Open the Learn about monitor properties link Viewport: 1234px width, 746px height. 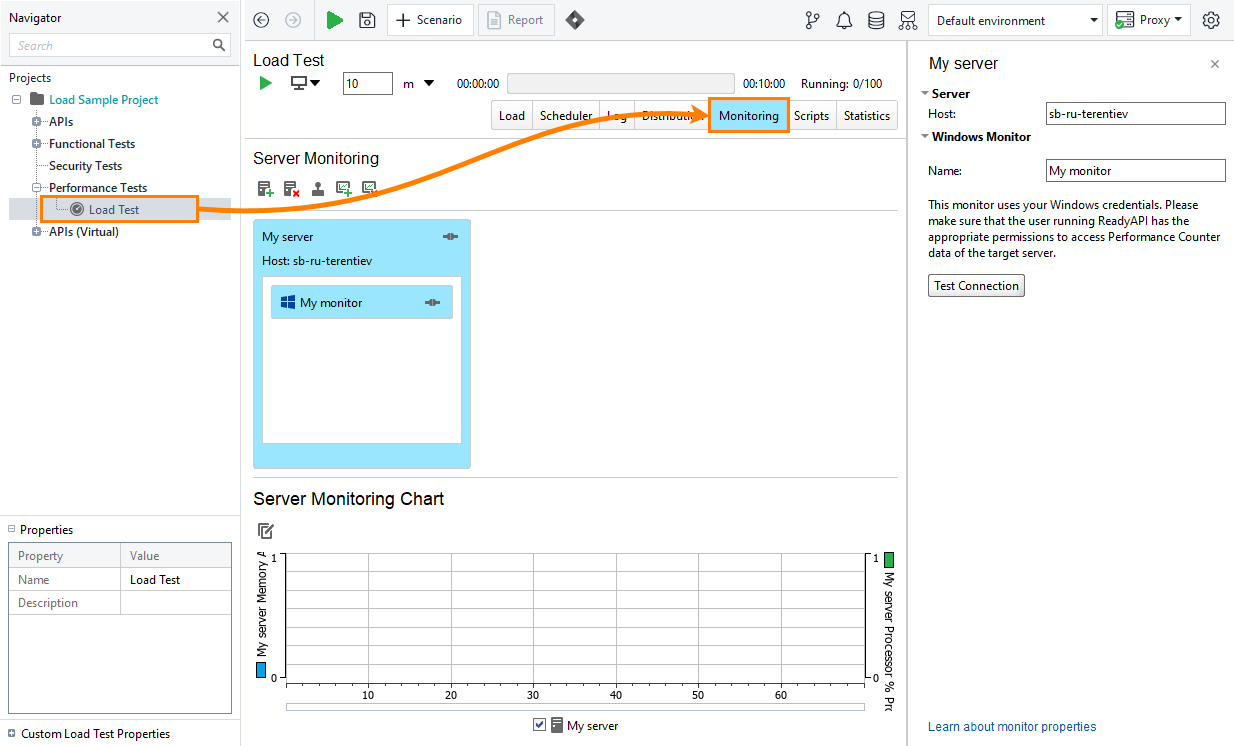(1012, 727)
